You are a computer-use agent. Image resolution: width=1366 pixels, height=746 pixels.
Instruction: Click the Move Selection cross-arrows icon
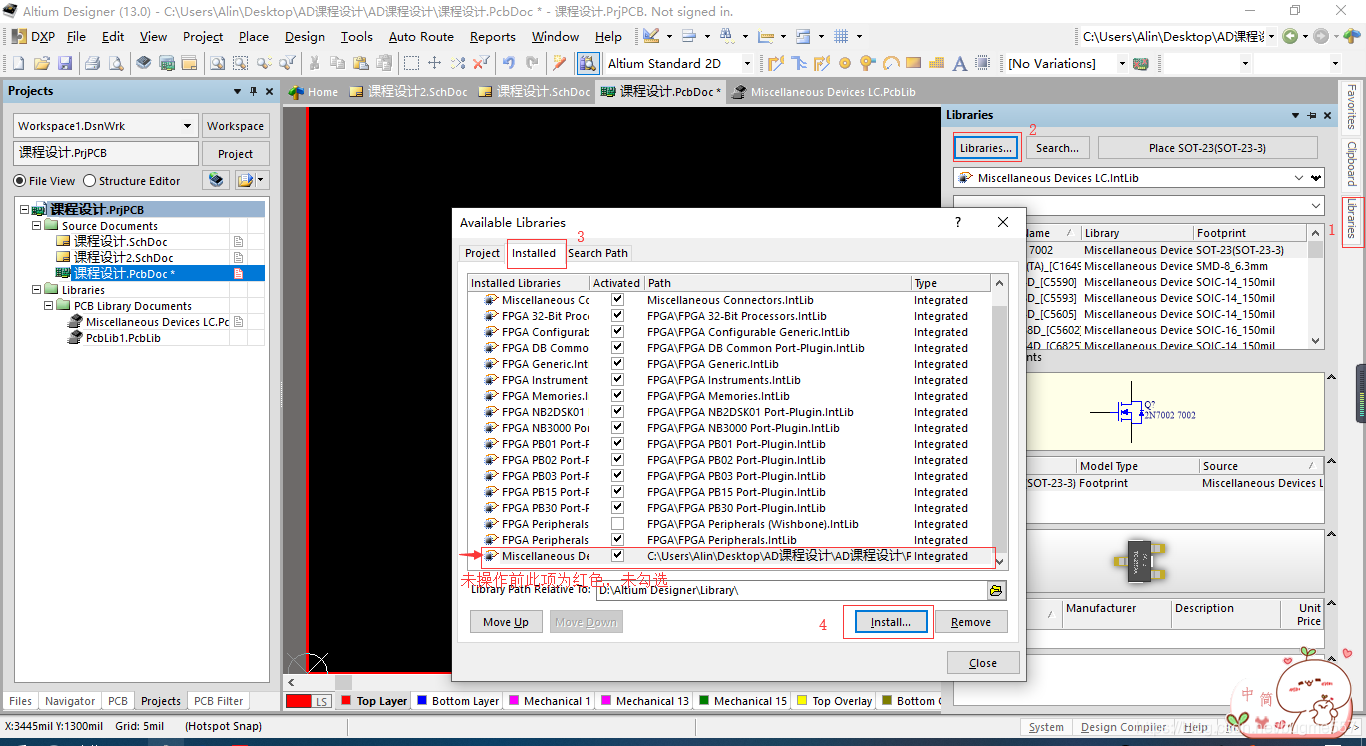point(434,63)
